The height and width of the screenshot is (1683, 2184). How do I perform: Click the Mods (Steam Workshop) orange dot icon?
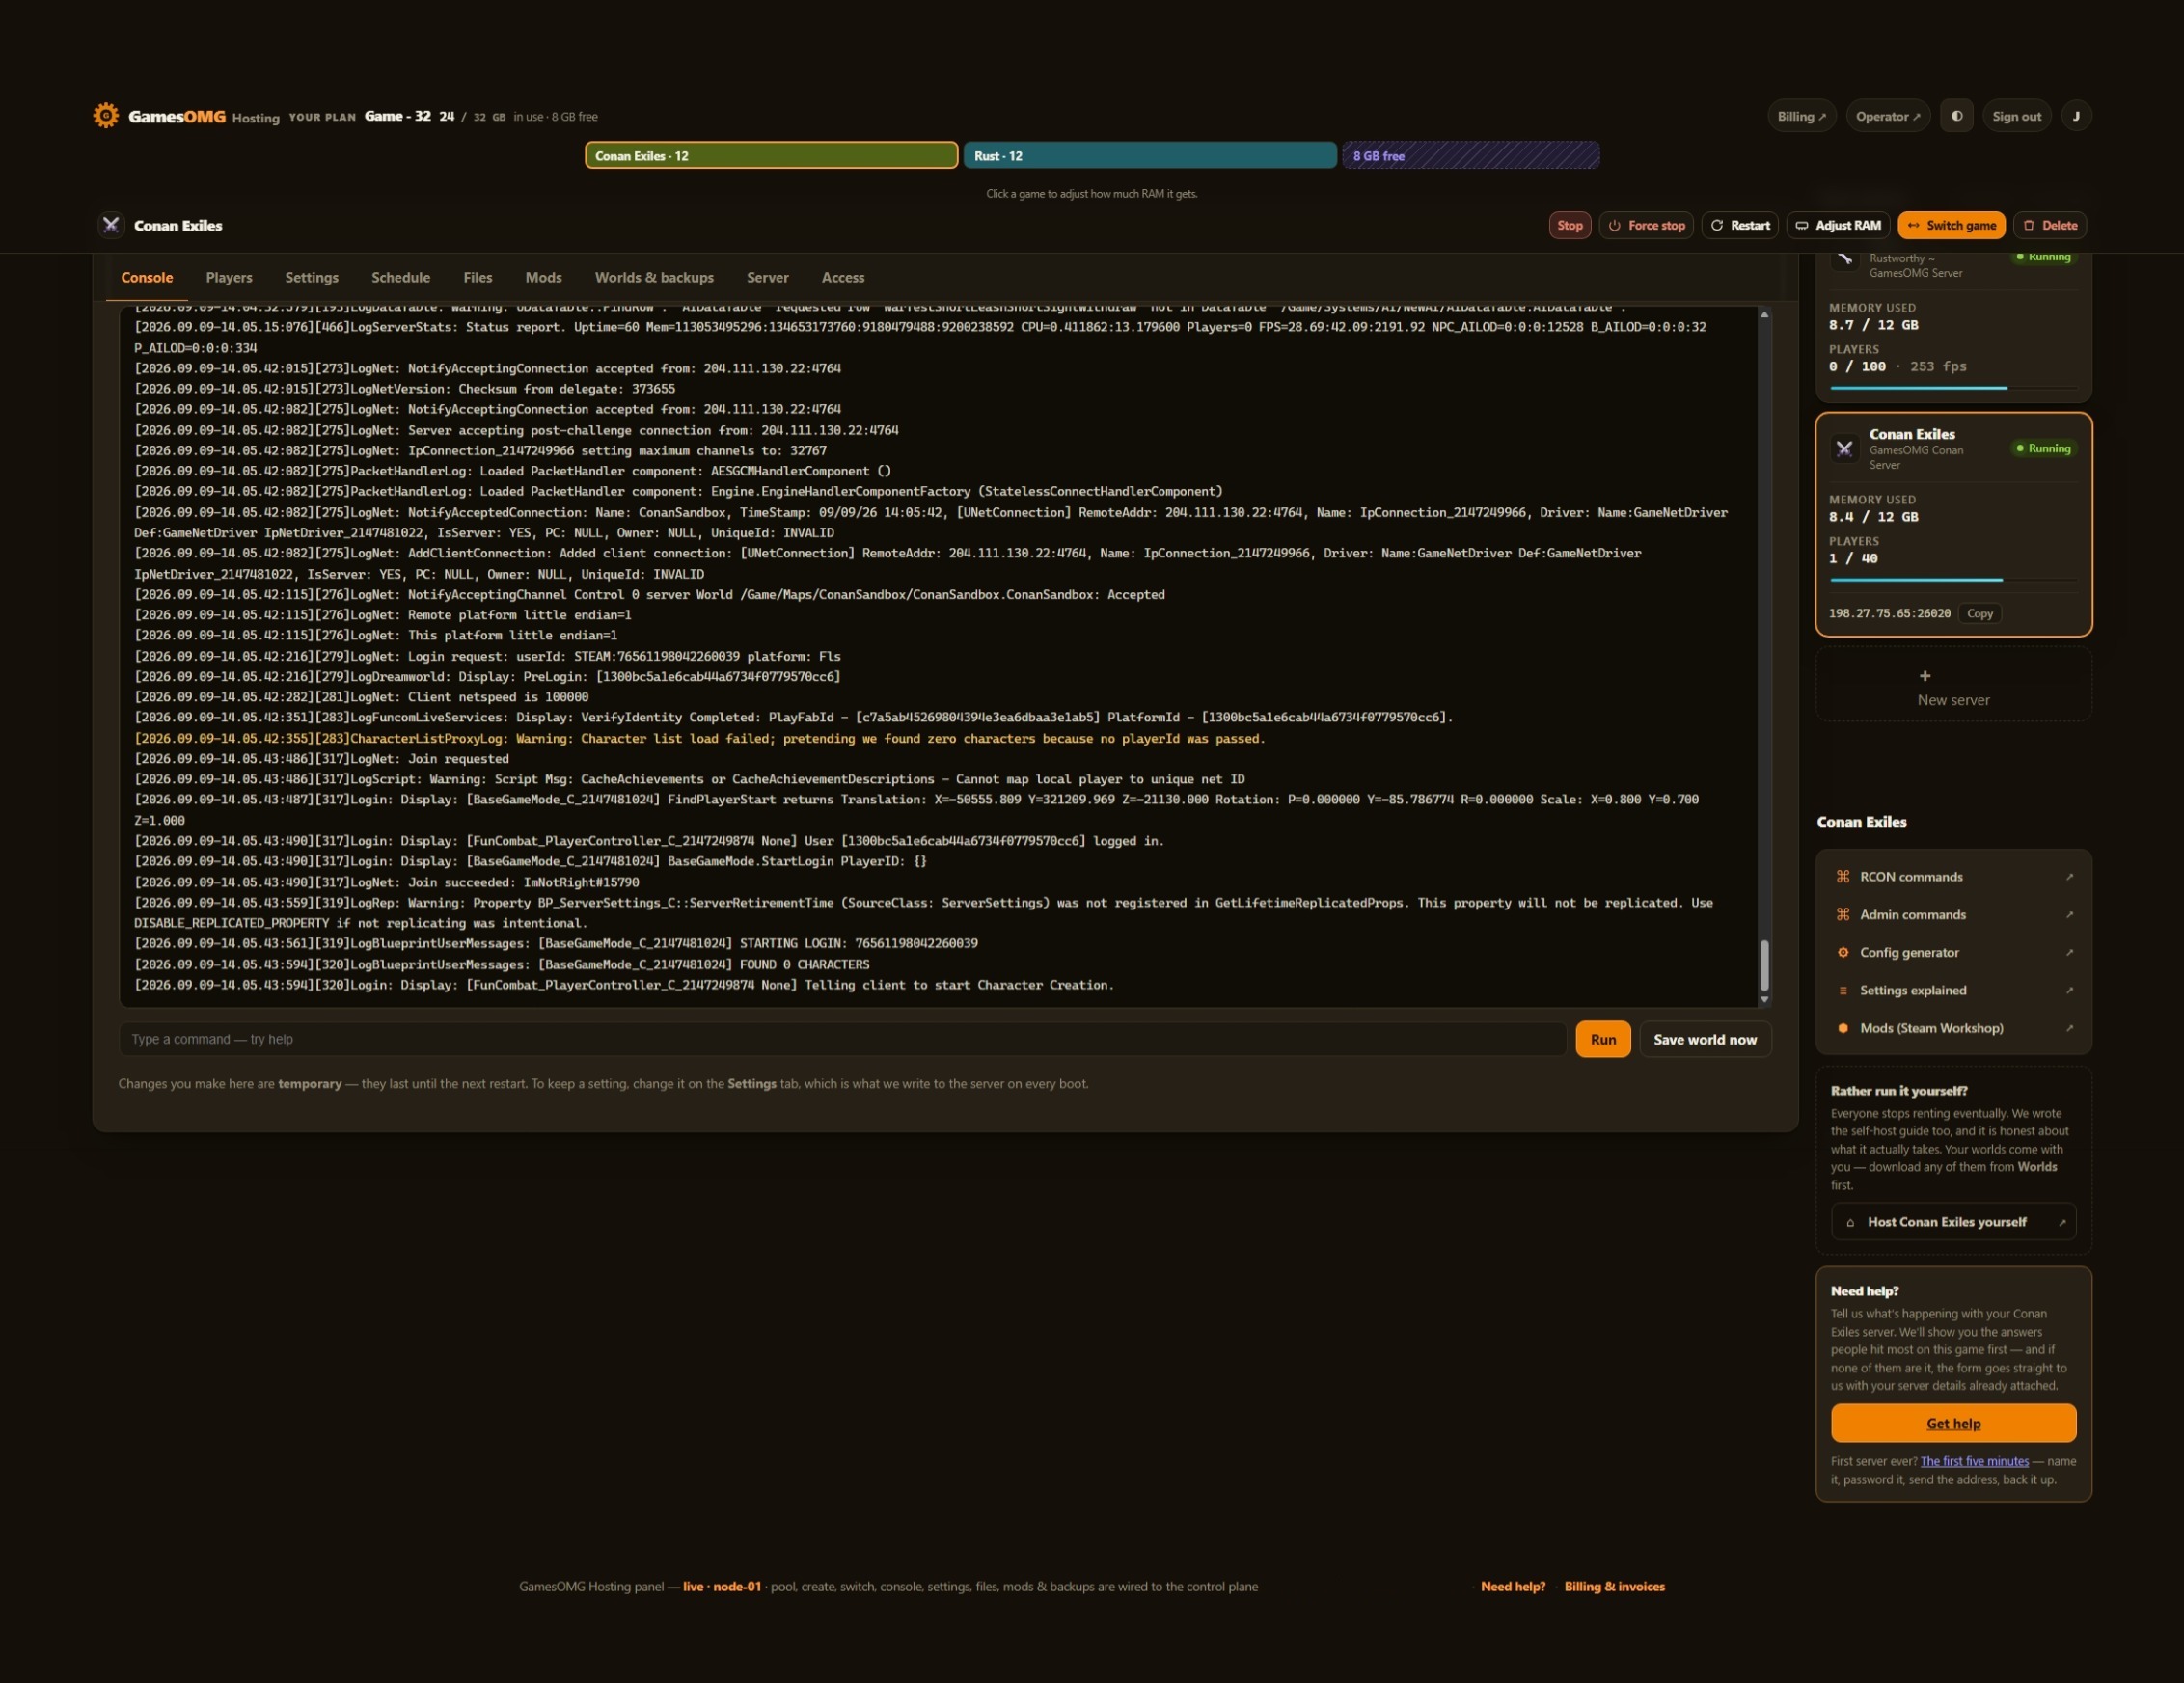click(1842, 1028)
